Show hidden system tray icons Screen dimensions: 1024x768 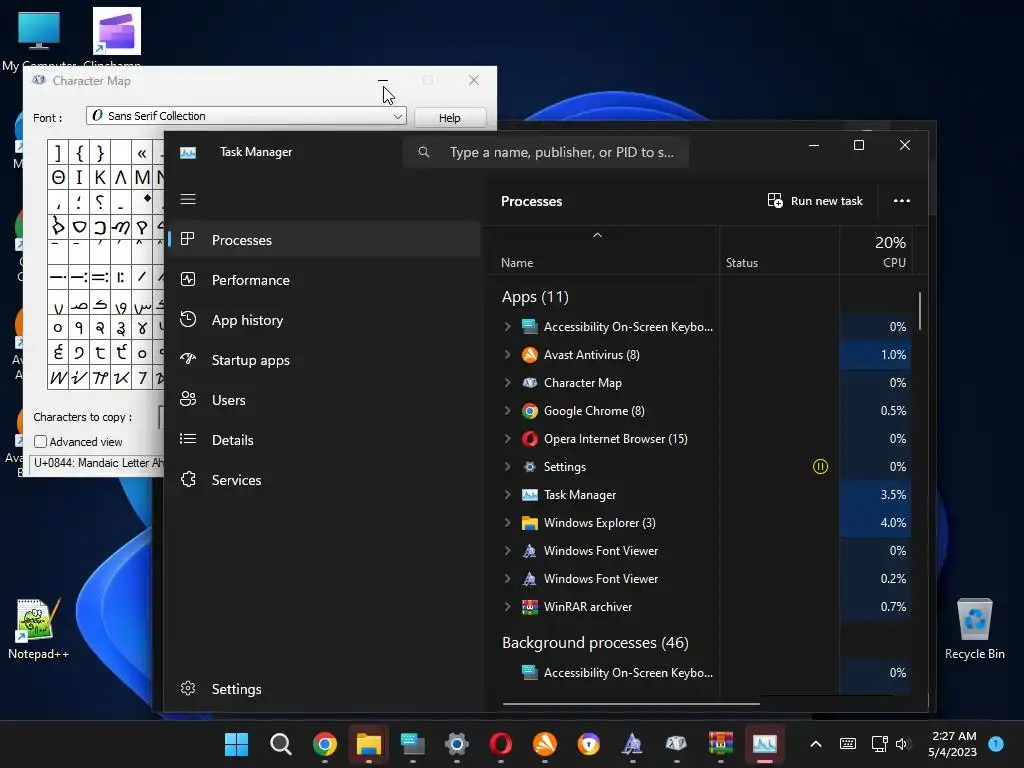(x=816, y=744)
